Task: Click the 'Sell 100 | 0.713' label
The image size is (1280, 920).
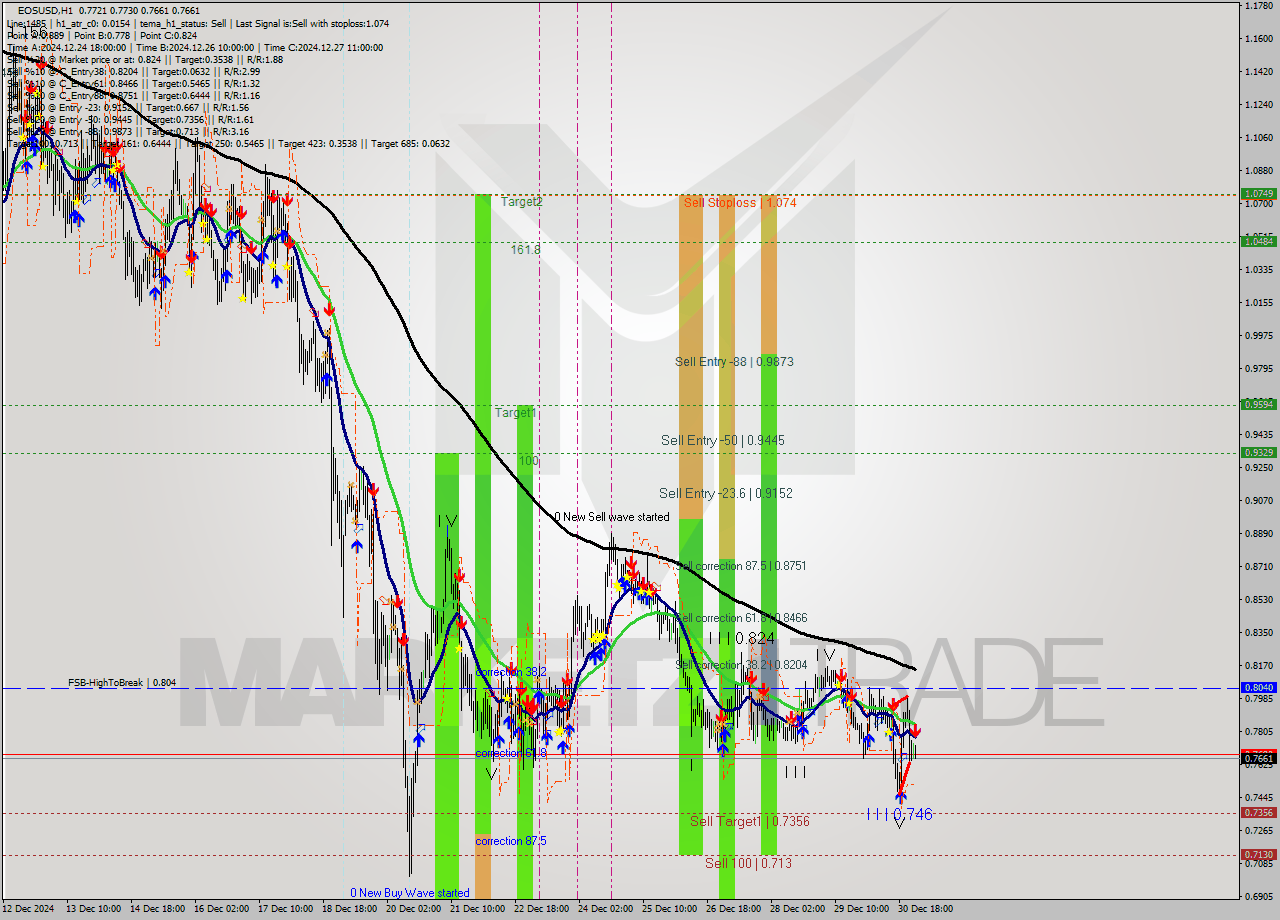Action: pos(748,863)
